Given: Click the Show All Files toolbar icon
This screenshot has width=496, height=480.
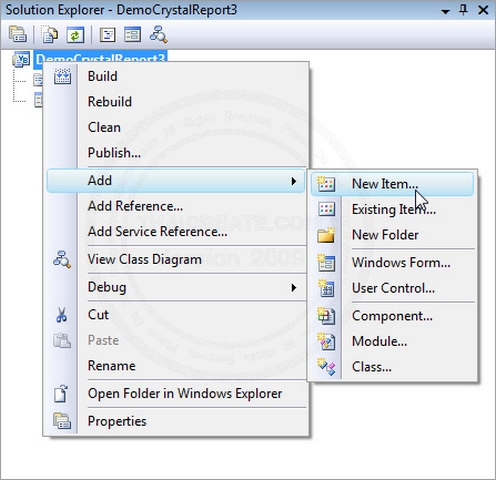Looking at the screenshot, I should tap(50, 34).
